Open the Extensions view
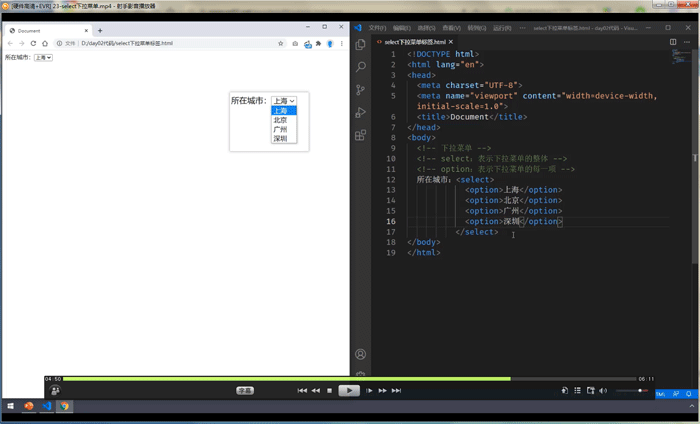The width and height of the screenshot is (700, 424). pos(360,136)
